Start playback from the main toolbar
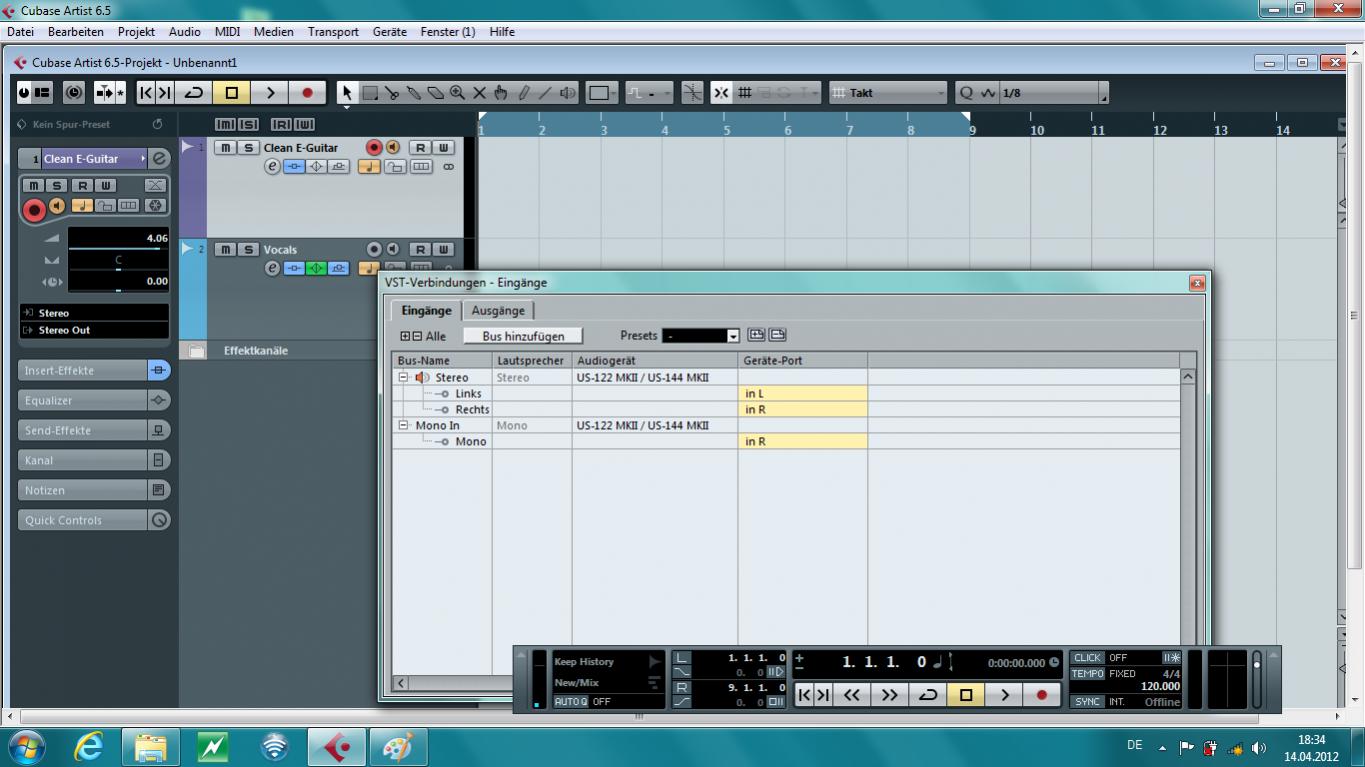 [270, 93]
